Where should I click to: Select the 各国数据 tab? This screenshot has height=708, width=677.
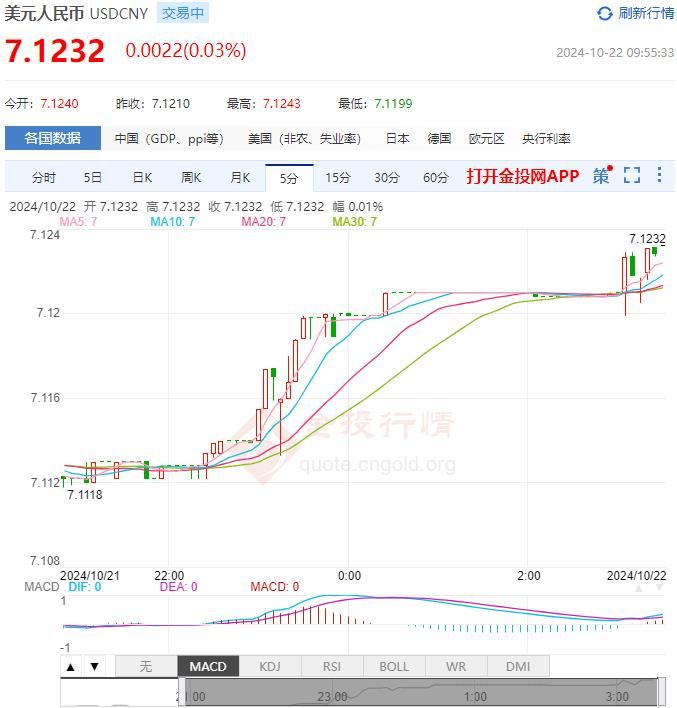[53, 138]
